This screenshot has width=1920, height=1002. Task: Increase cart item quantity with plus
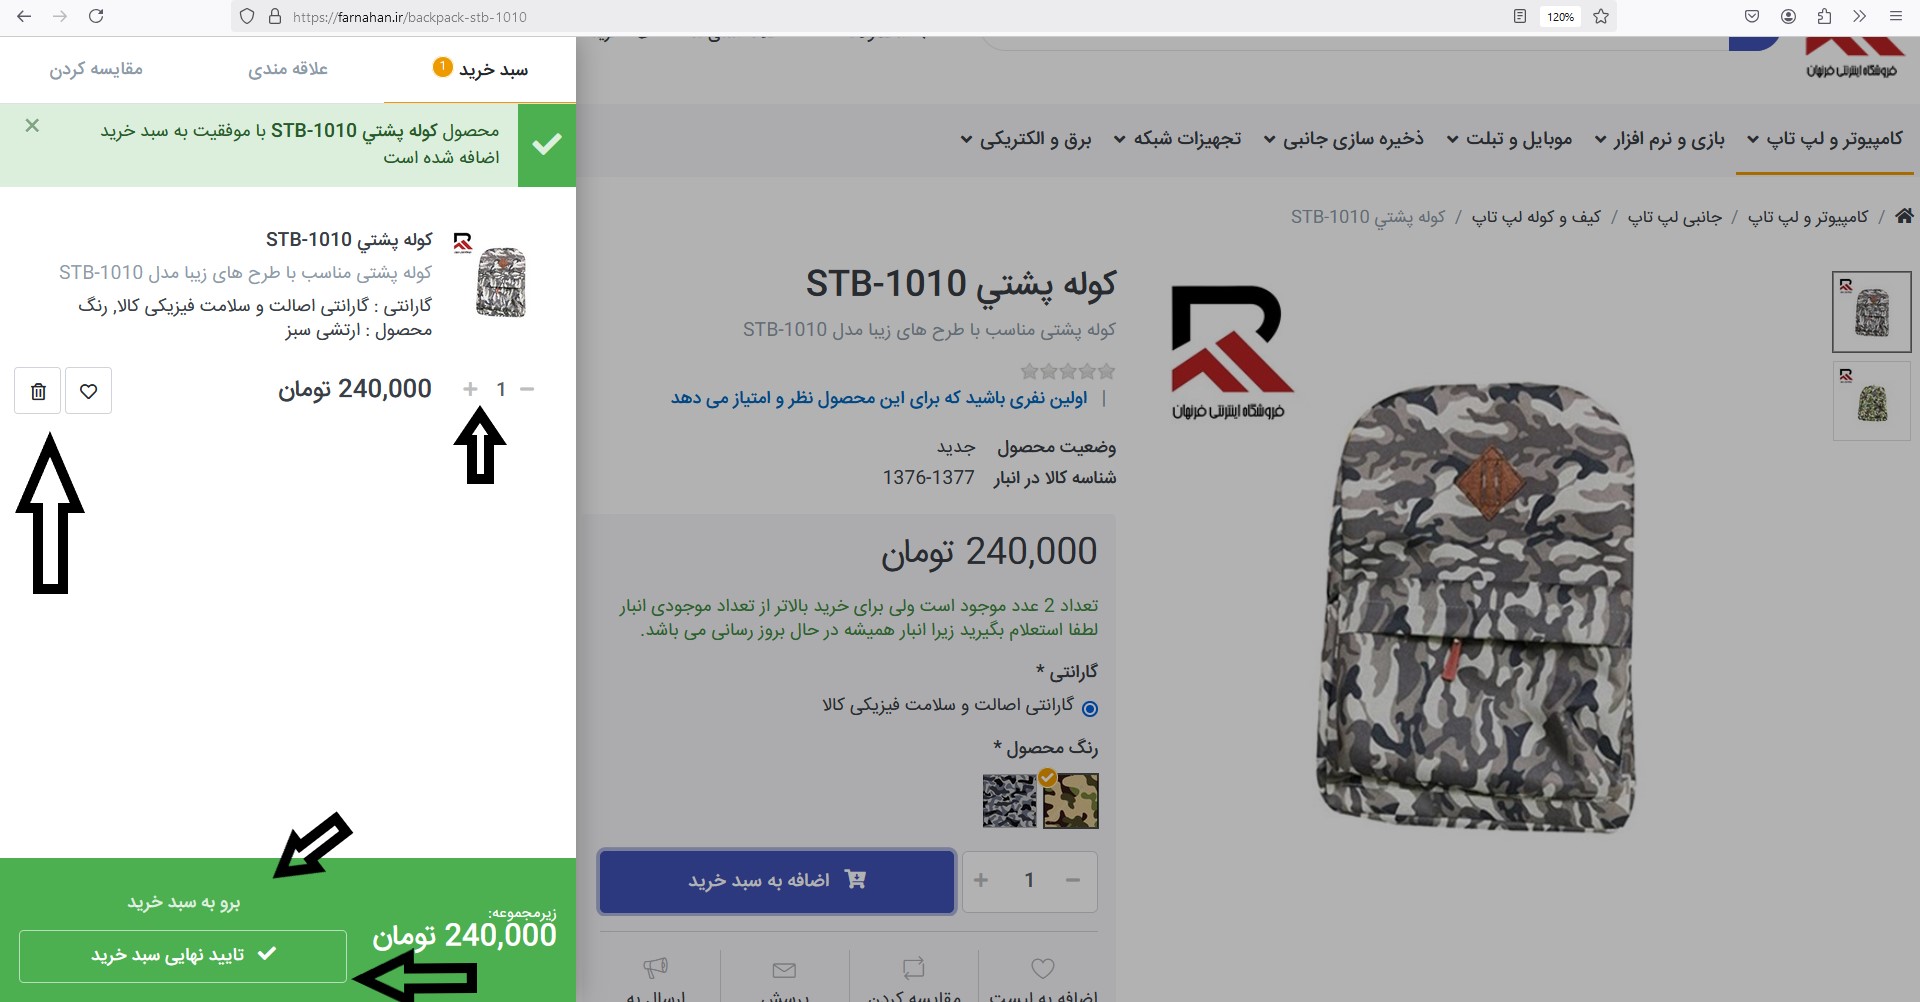pyautogui.click(x=470, y=389)
